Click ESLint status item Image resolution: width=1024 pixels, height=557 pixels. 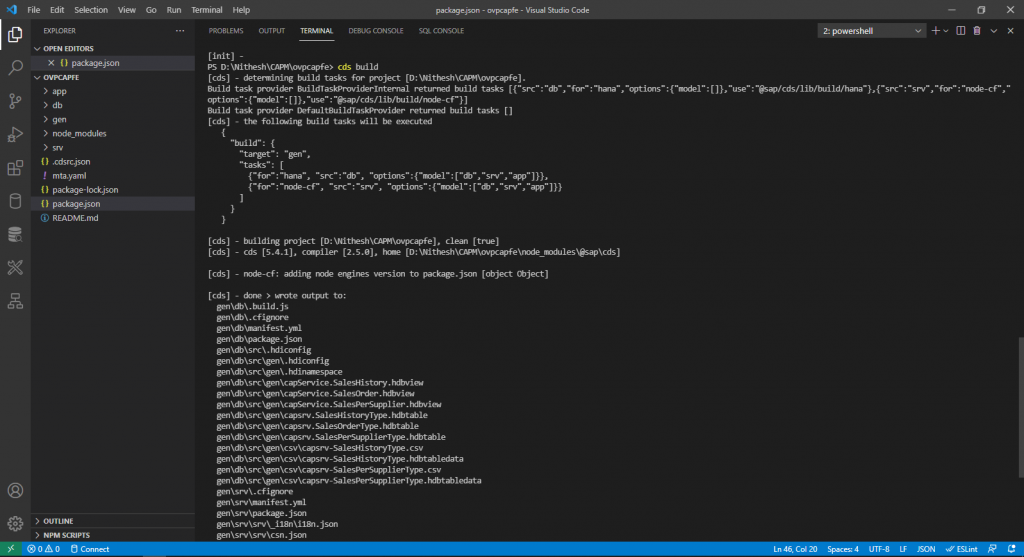962,549
